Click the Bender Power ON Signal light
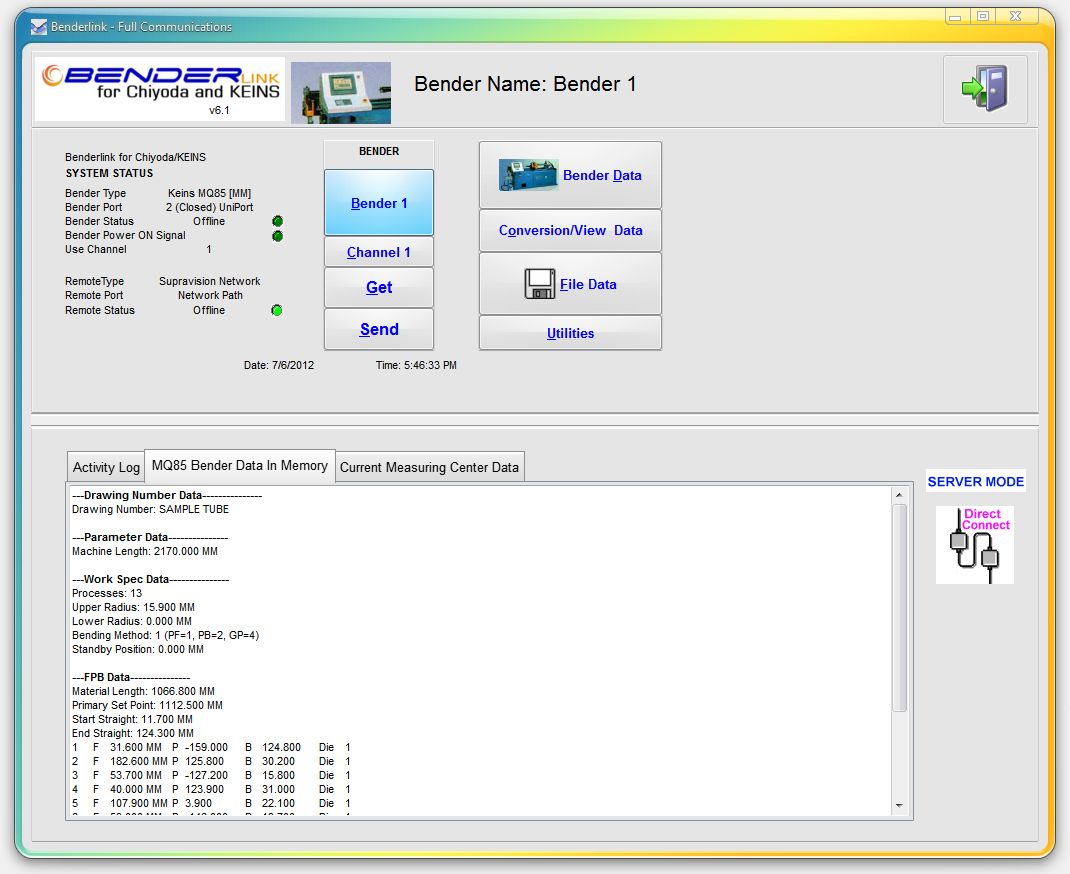The image size is (1070, 874). (x=277, y=236)
